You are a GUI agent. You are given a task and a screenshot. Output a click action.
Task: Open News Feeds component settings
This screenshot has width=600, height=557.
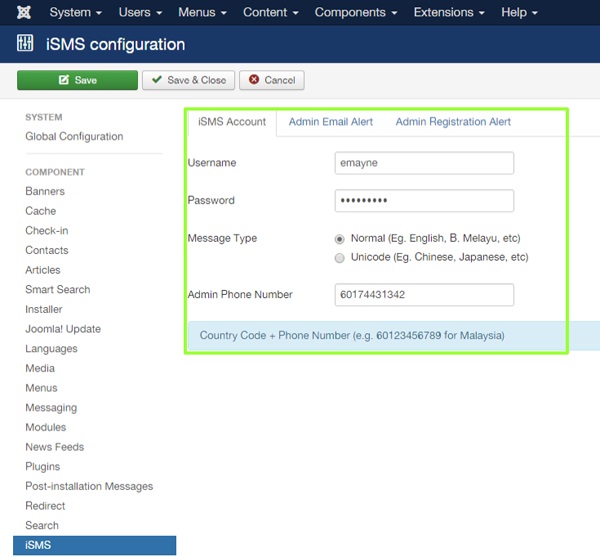[55, 447]
